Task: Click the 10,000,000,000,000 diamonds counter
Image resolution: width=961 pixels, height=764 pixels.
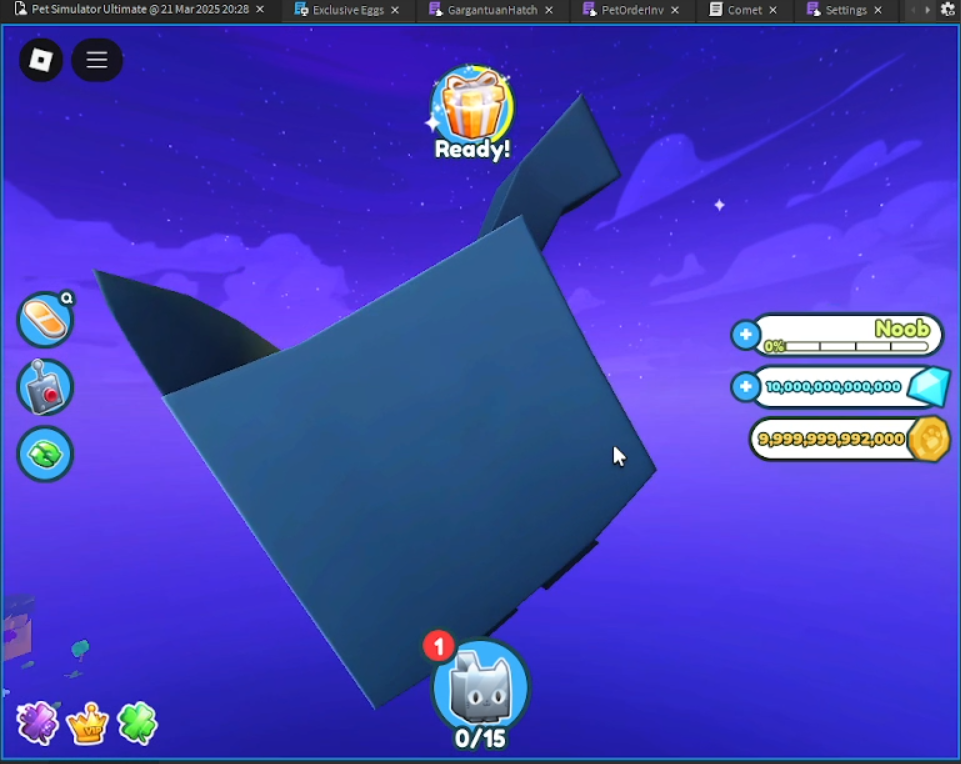Action: pyautogui.click(x=834, y=387)
